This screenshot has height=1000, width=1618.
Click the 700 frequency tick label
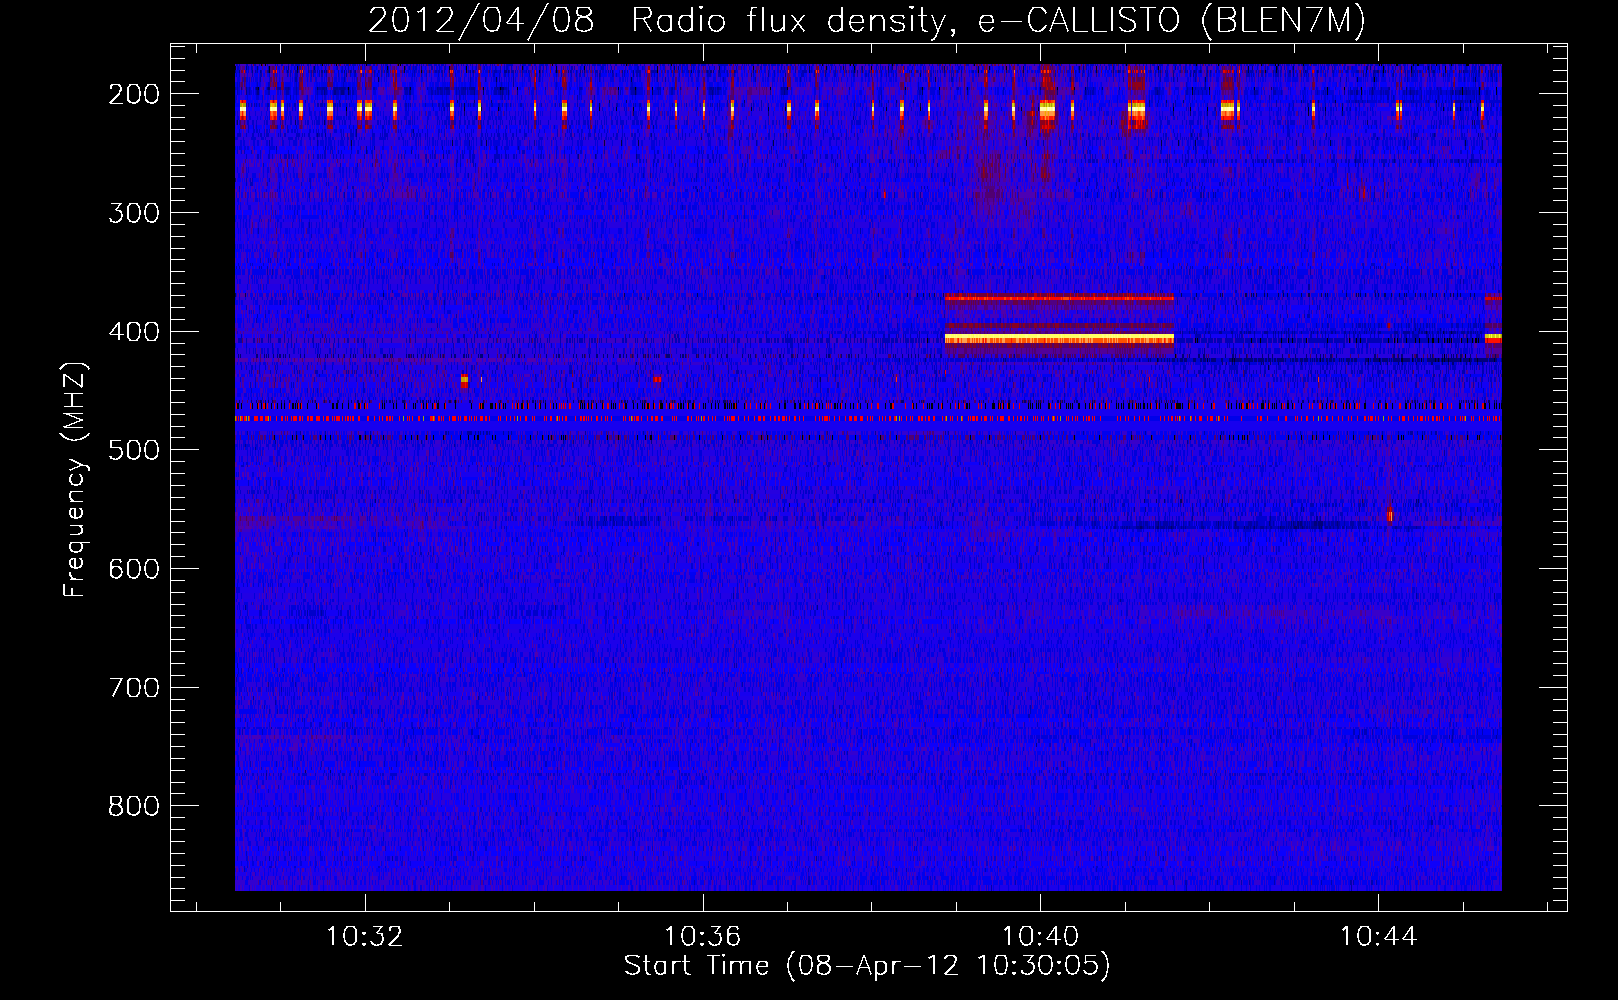[x=134, y=688]
